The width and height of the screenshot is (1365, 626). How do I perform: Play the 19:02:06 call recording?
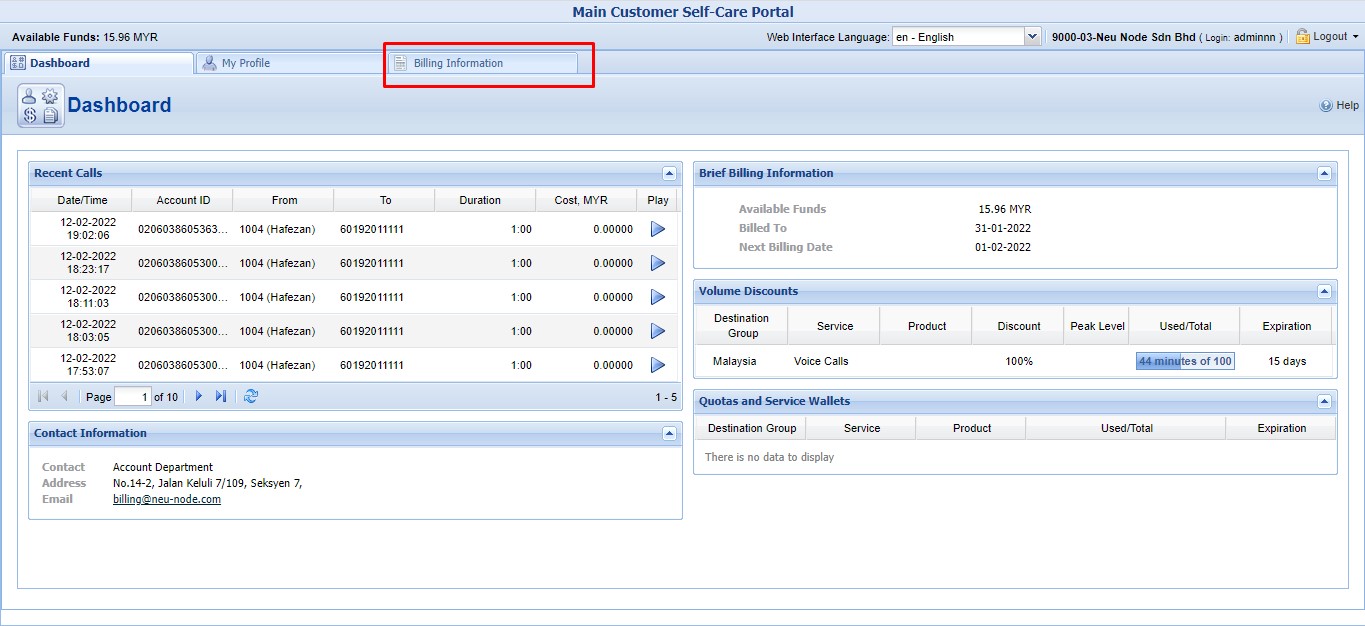[657, 229]
